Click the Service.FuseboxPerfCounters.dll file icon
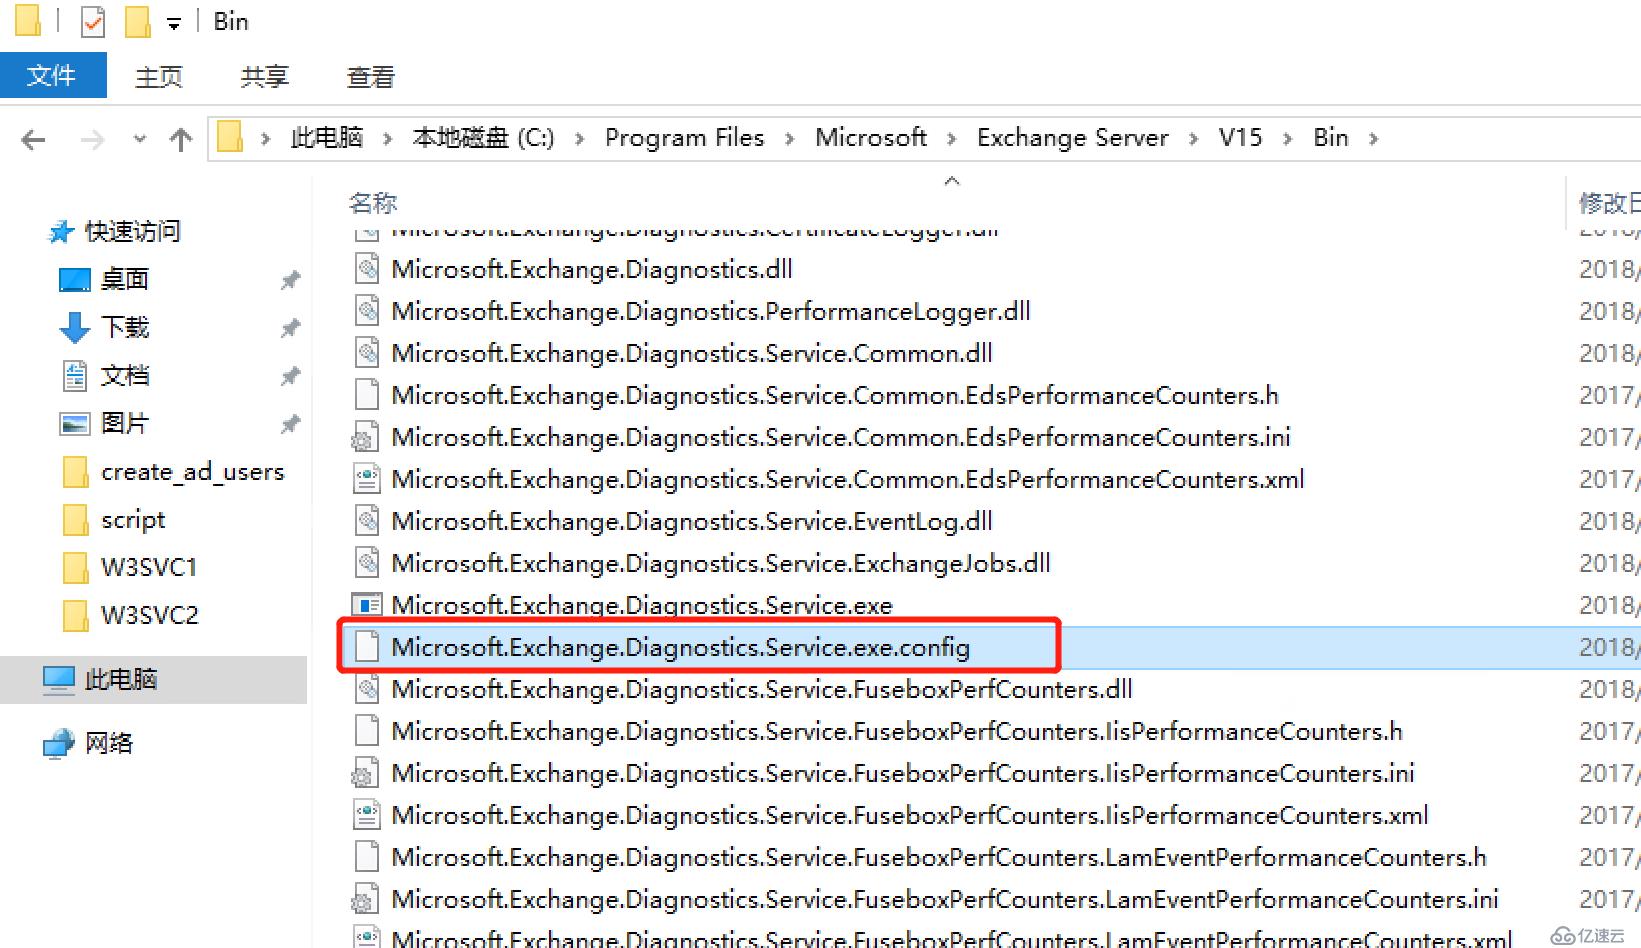 tap(367, 688)
